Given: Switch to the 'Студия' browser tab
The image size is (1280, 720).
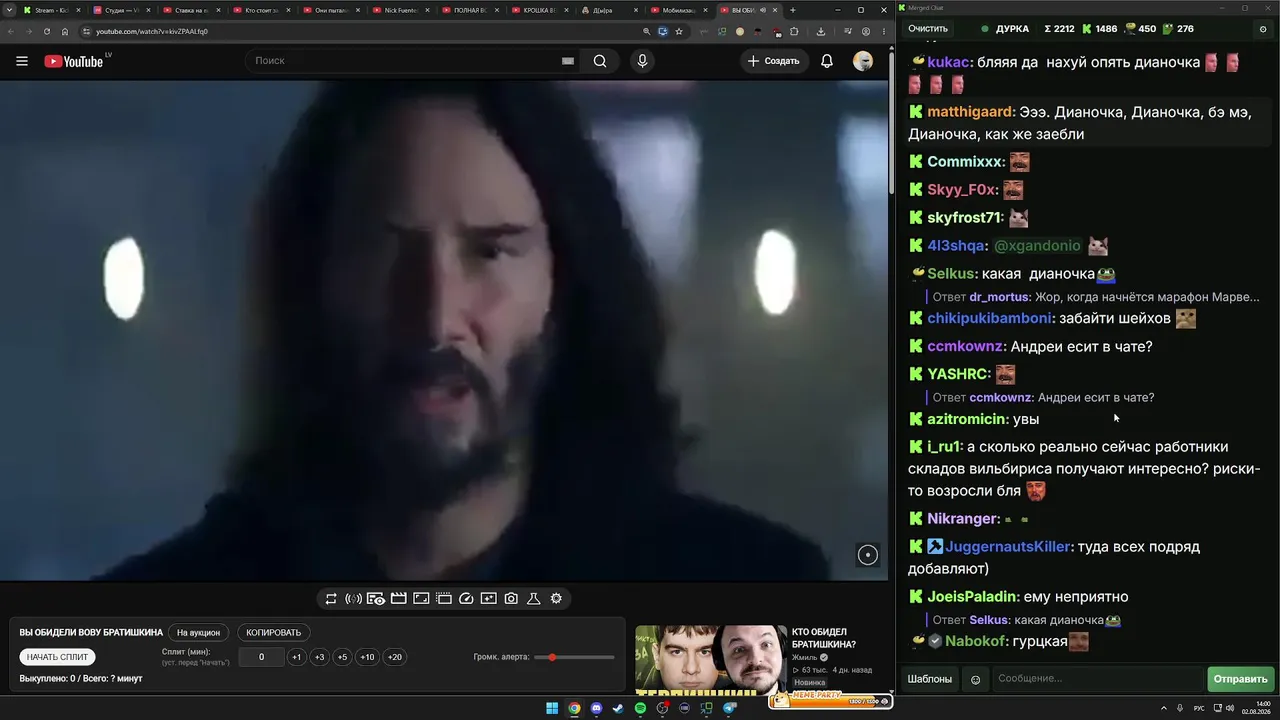Looking at the screenshot, I should pyautogui.click(x=122, y=10).
